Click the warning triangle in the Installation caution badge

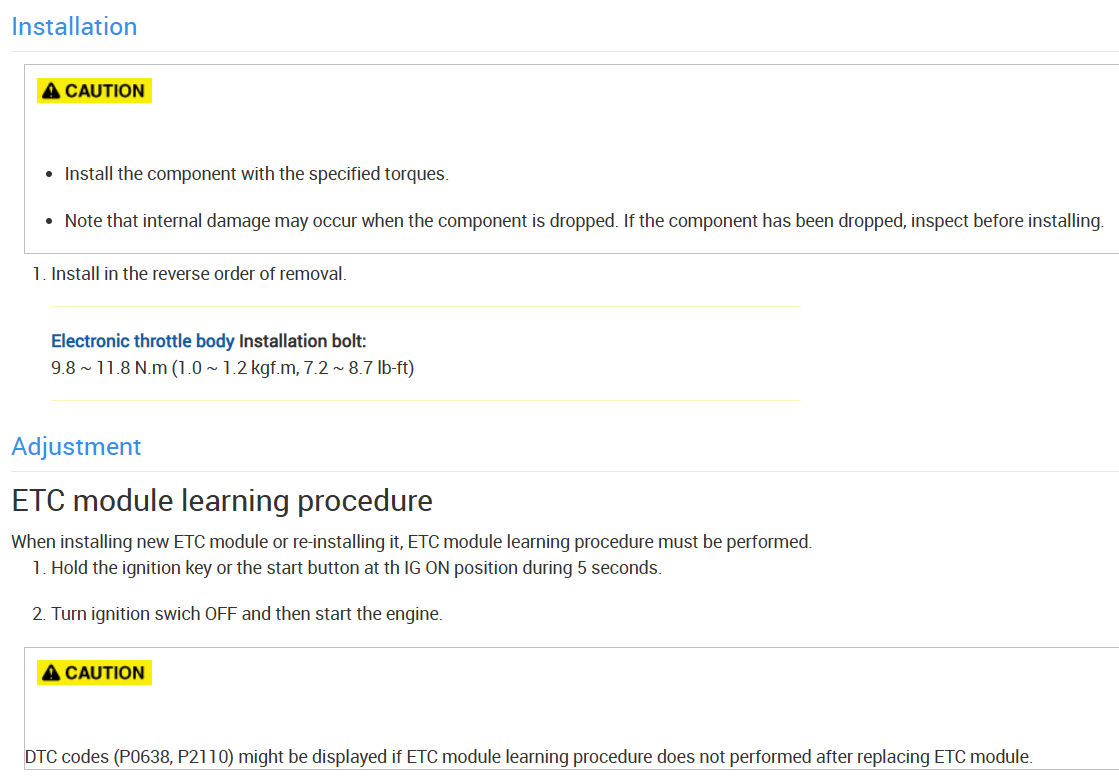[x=51, y=91]
